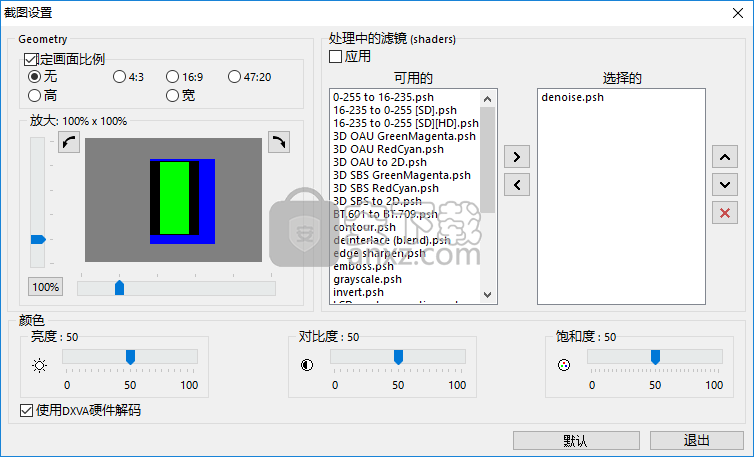754x457 pixels.
Task: Select edge sharpen.psh shader
Action: tap(379, 253)
